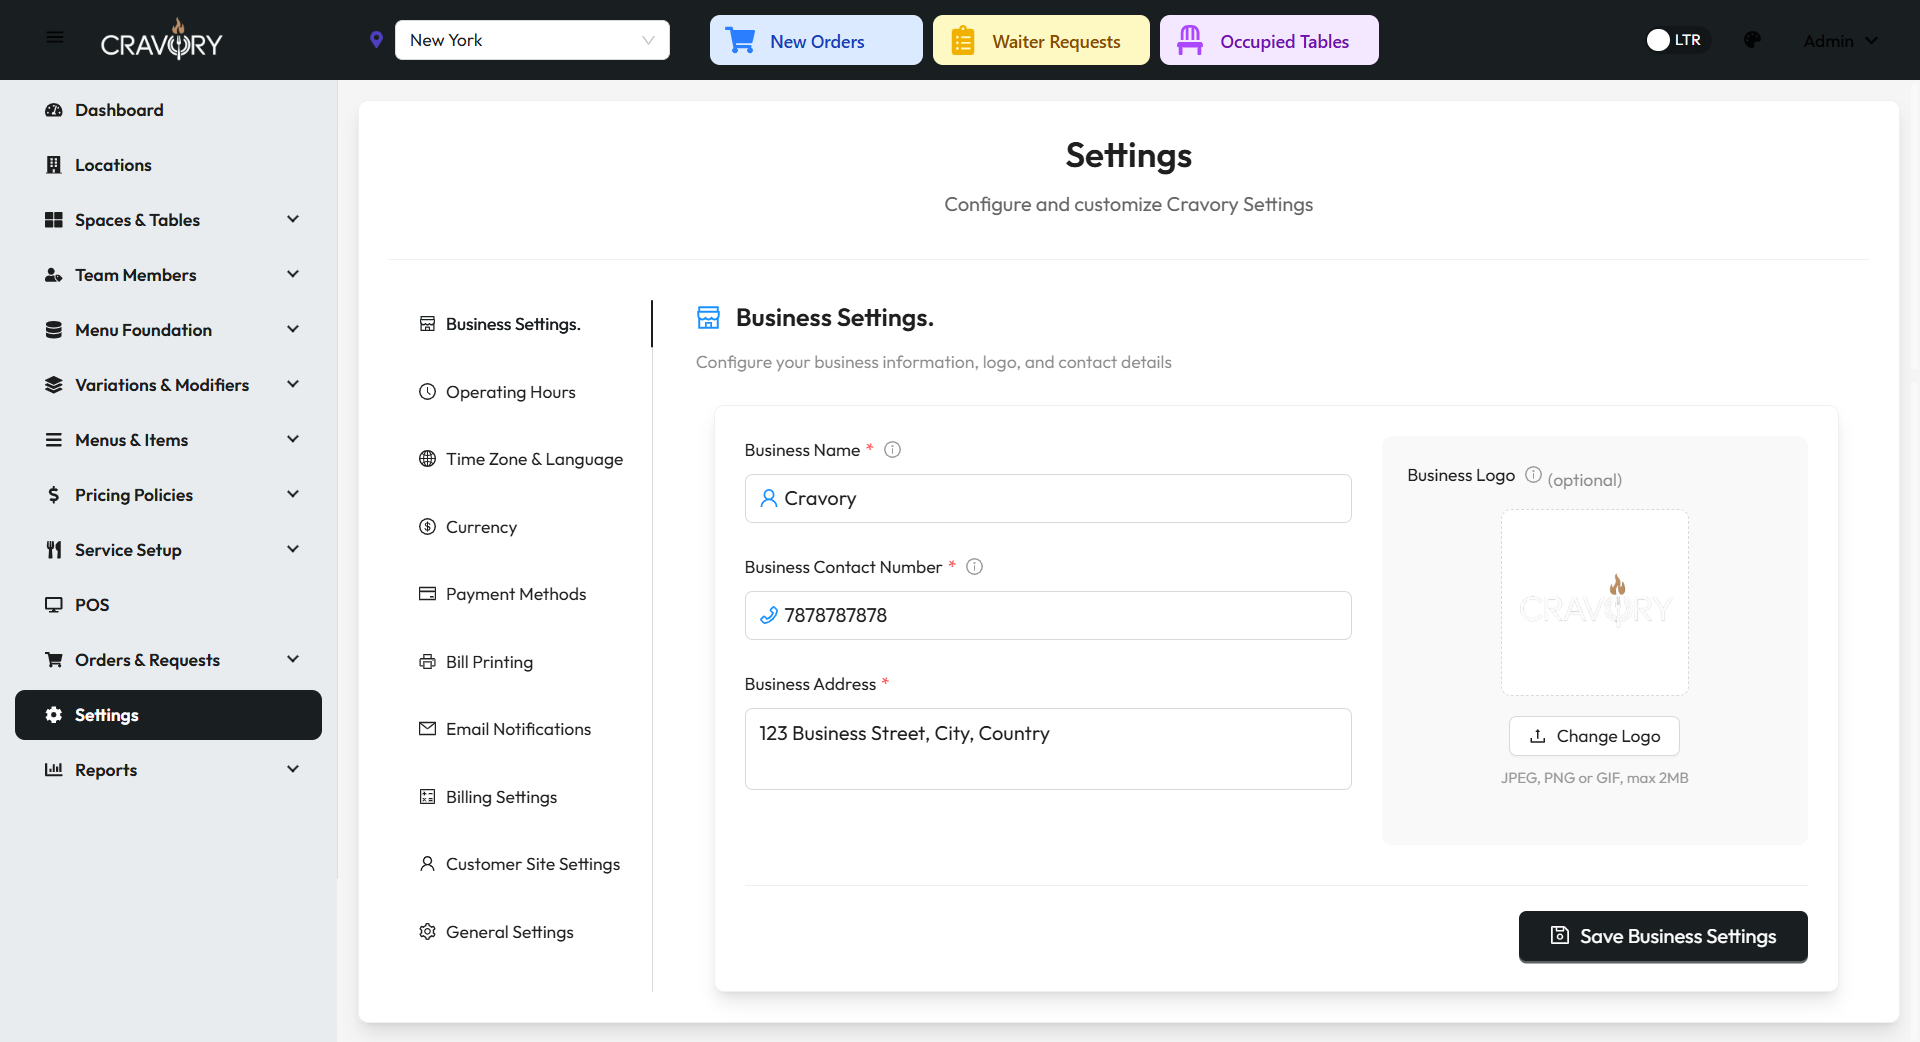Expand Team Members chevron
This screenshot has width=1920, height=1042.
click(x=293, y=274)
